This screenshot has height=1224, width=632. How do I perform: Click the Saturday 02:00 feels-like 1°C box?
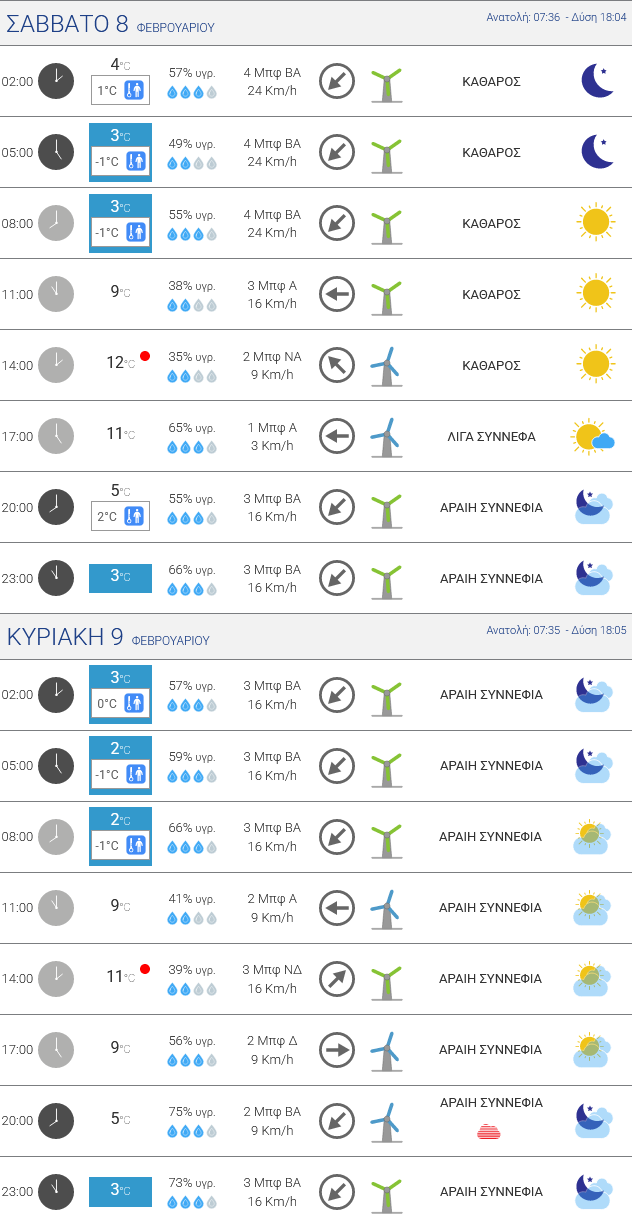(120, 91)
